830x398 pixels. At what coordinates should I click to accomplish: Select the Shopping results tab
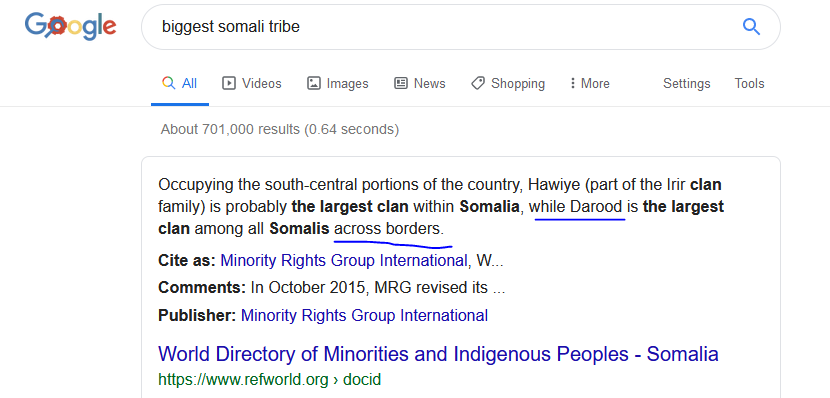508,83
